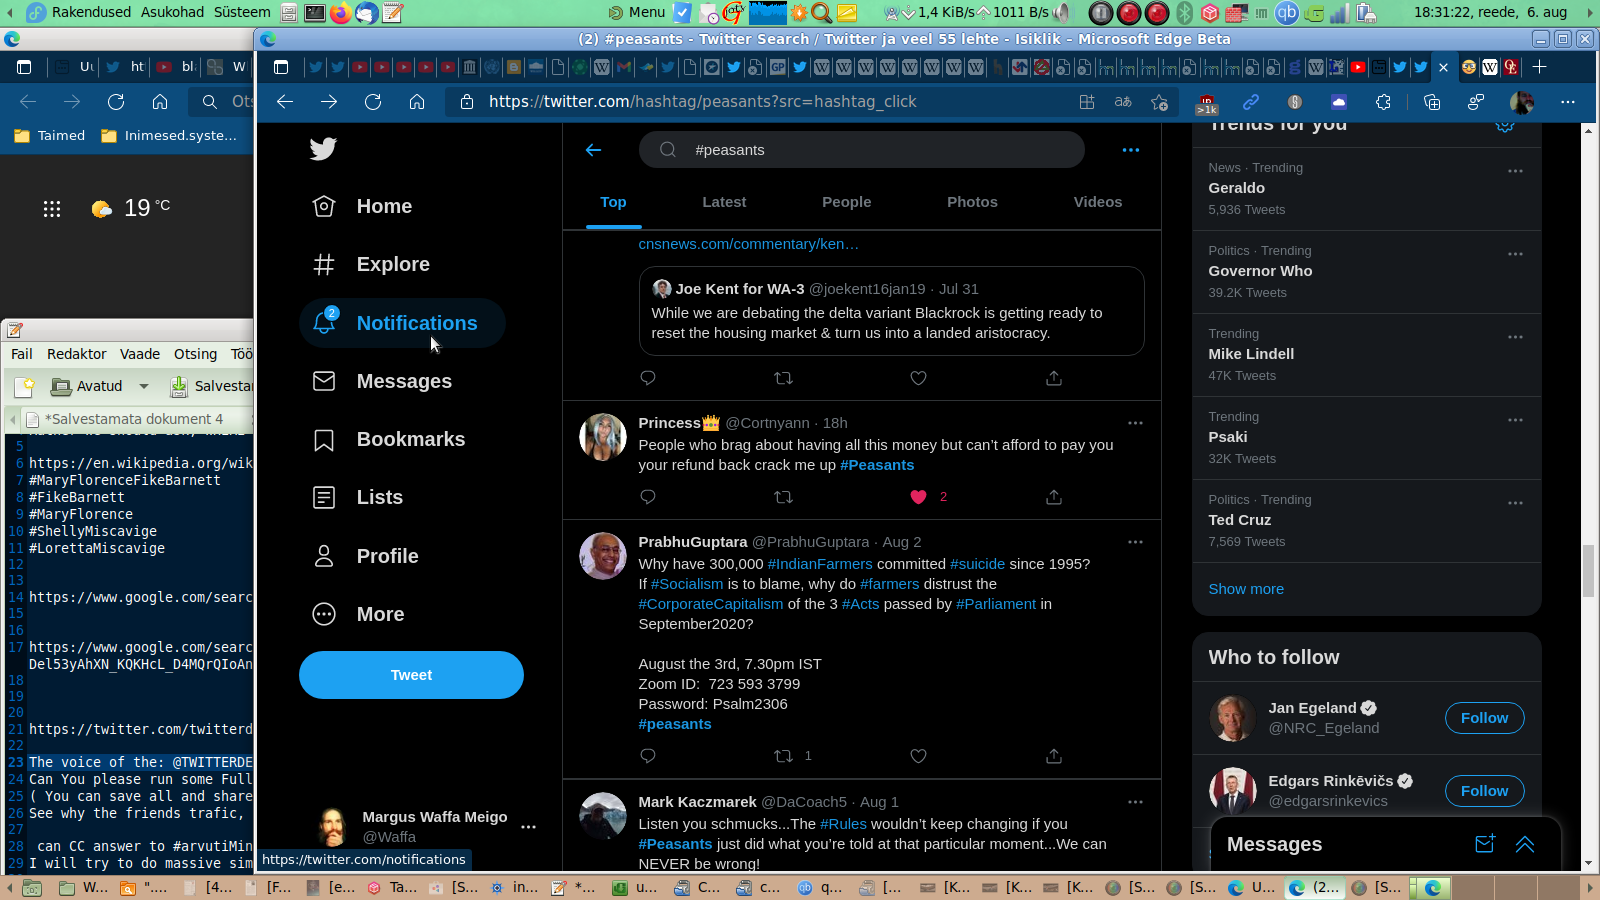
Task: Go to Profile in the sidebar
Action: pyautogui.click(x=366, y=556)
